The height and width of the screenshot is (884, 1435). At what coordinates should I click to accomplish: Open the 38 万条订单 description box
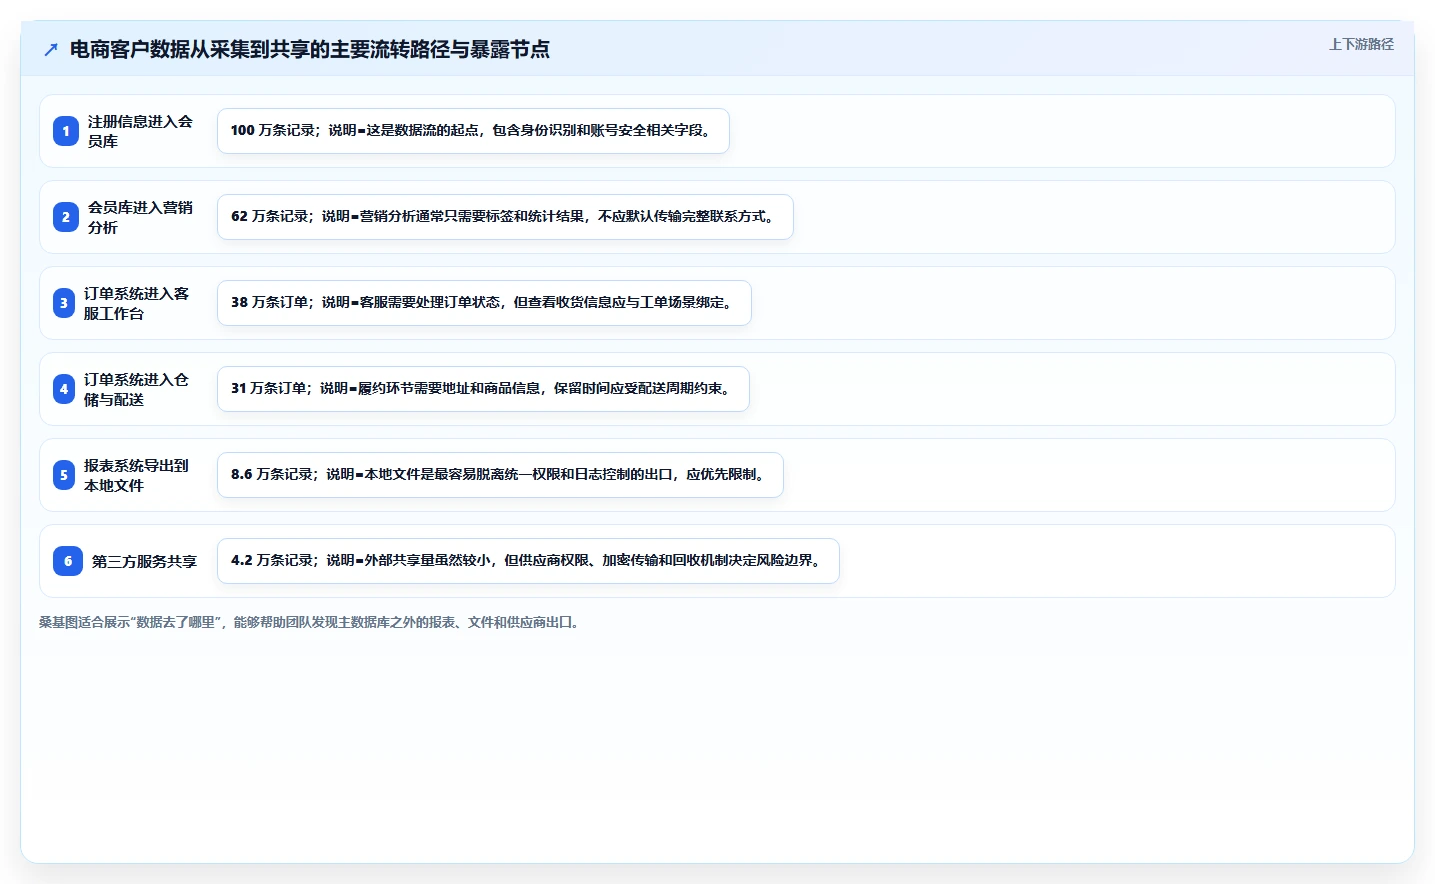point(484,303)
